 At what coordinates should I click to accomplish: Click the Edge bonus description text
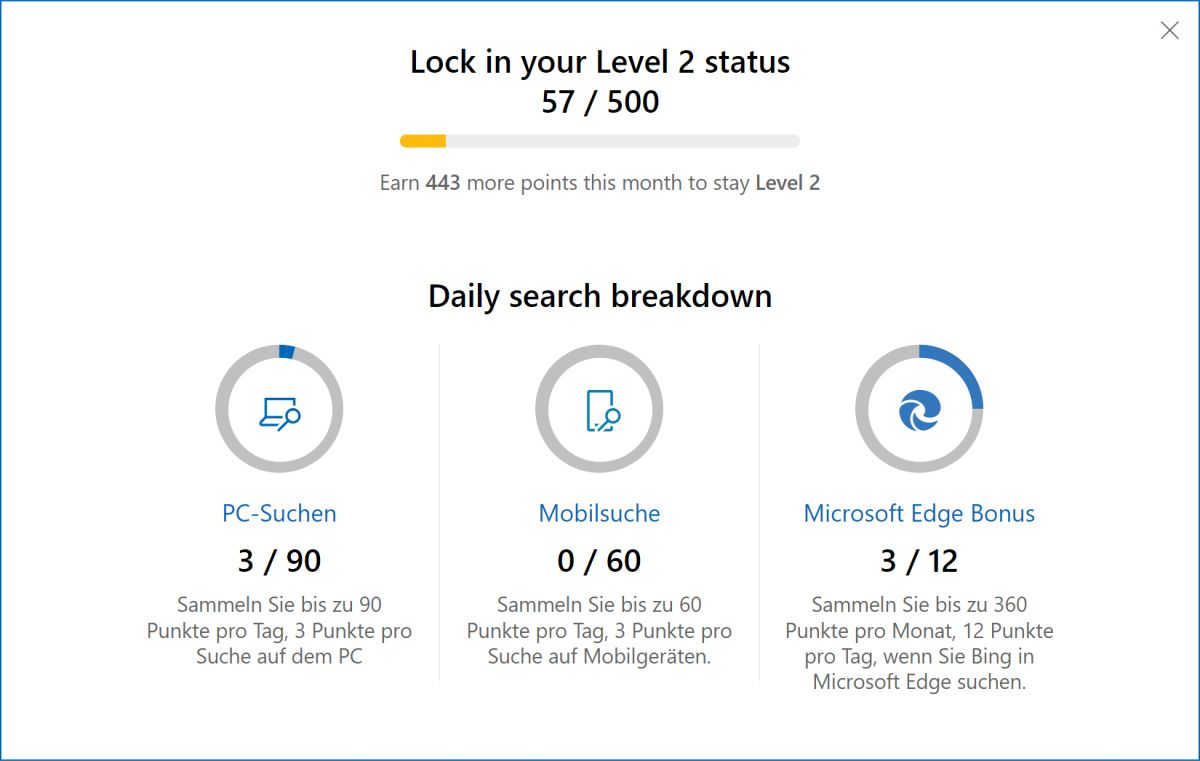[x=919, y=644]
